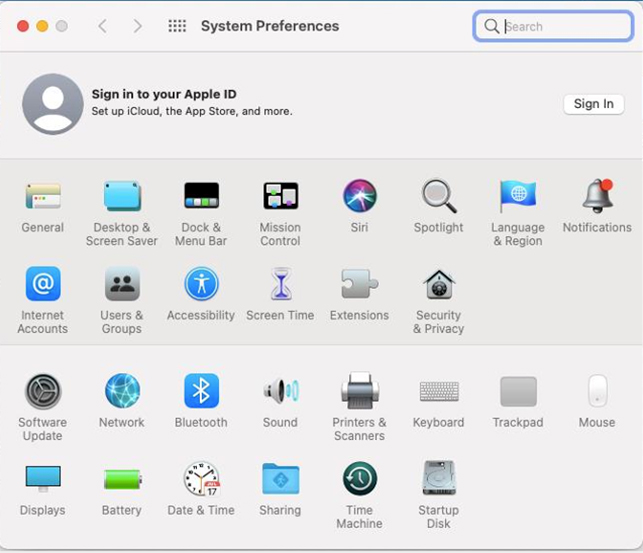643x553 pixels.
Task: Launch the Software Update pane
Action: click(x=43, y=391)
